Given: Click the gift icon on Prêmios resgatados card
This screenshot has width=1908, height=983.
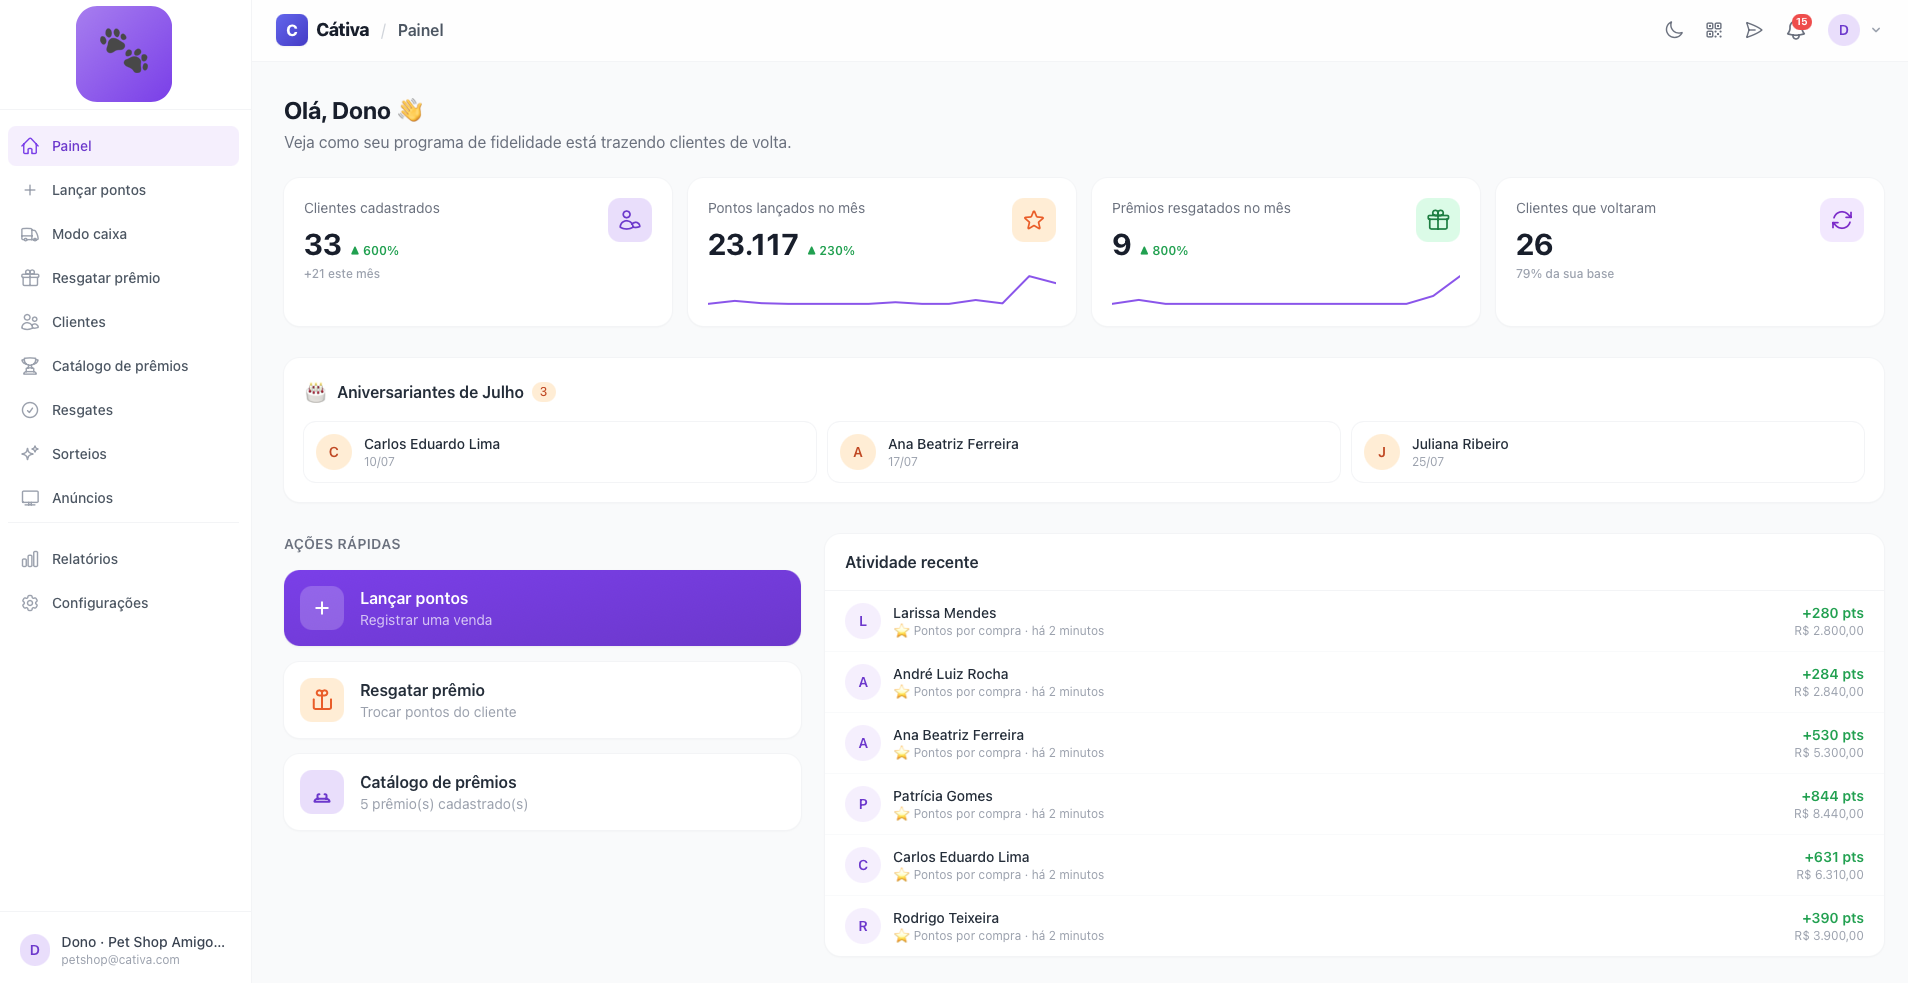Looking at the screenshot, I should point(1438,220).
